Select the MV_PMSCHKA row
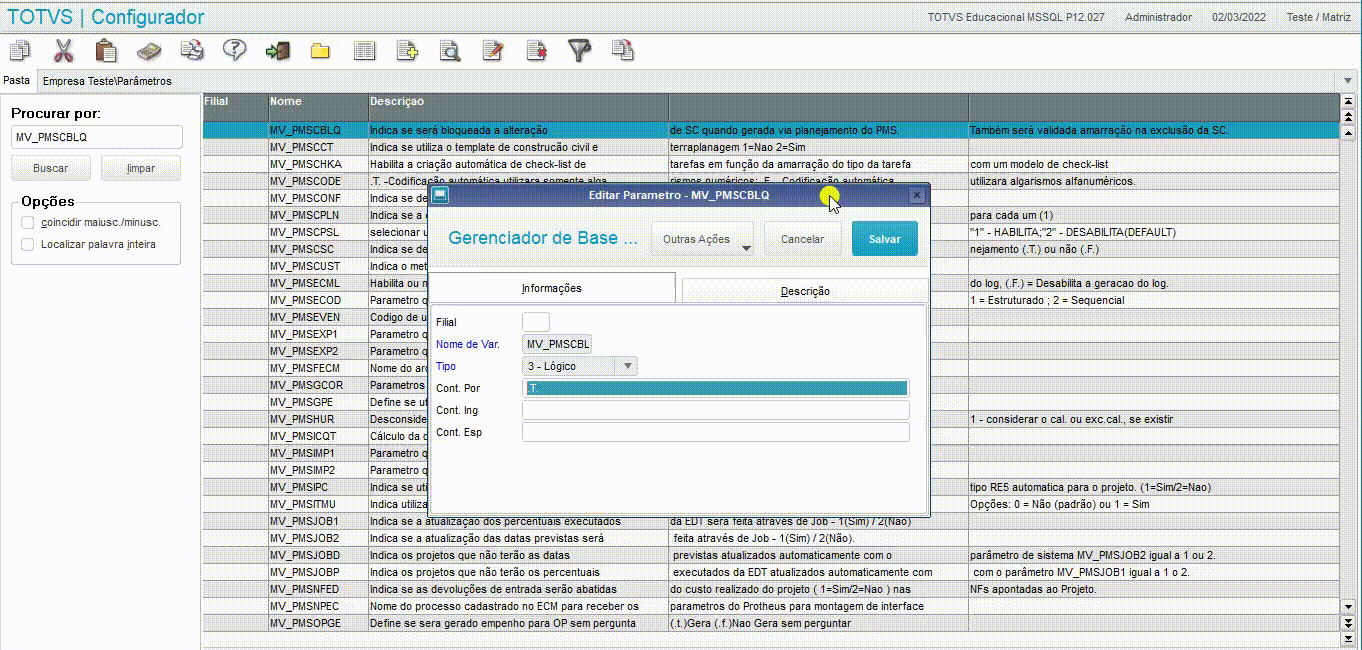Viewport: 1362px width, 650px height. click(x=771, y=164)
